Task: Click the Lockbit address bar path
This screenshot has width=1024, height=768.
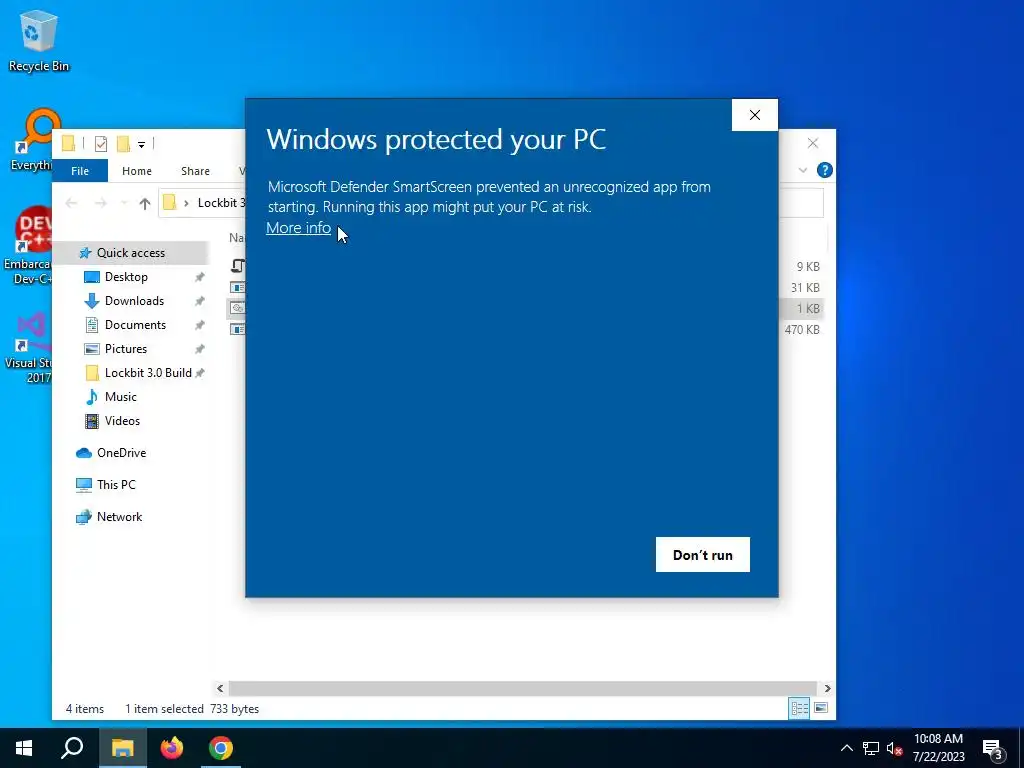Action: click(221, 203)
